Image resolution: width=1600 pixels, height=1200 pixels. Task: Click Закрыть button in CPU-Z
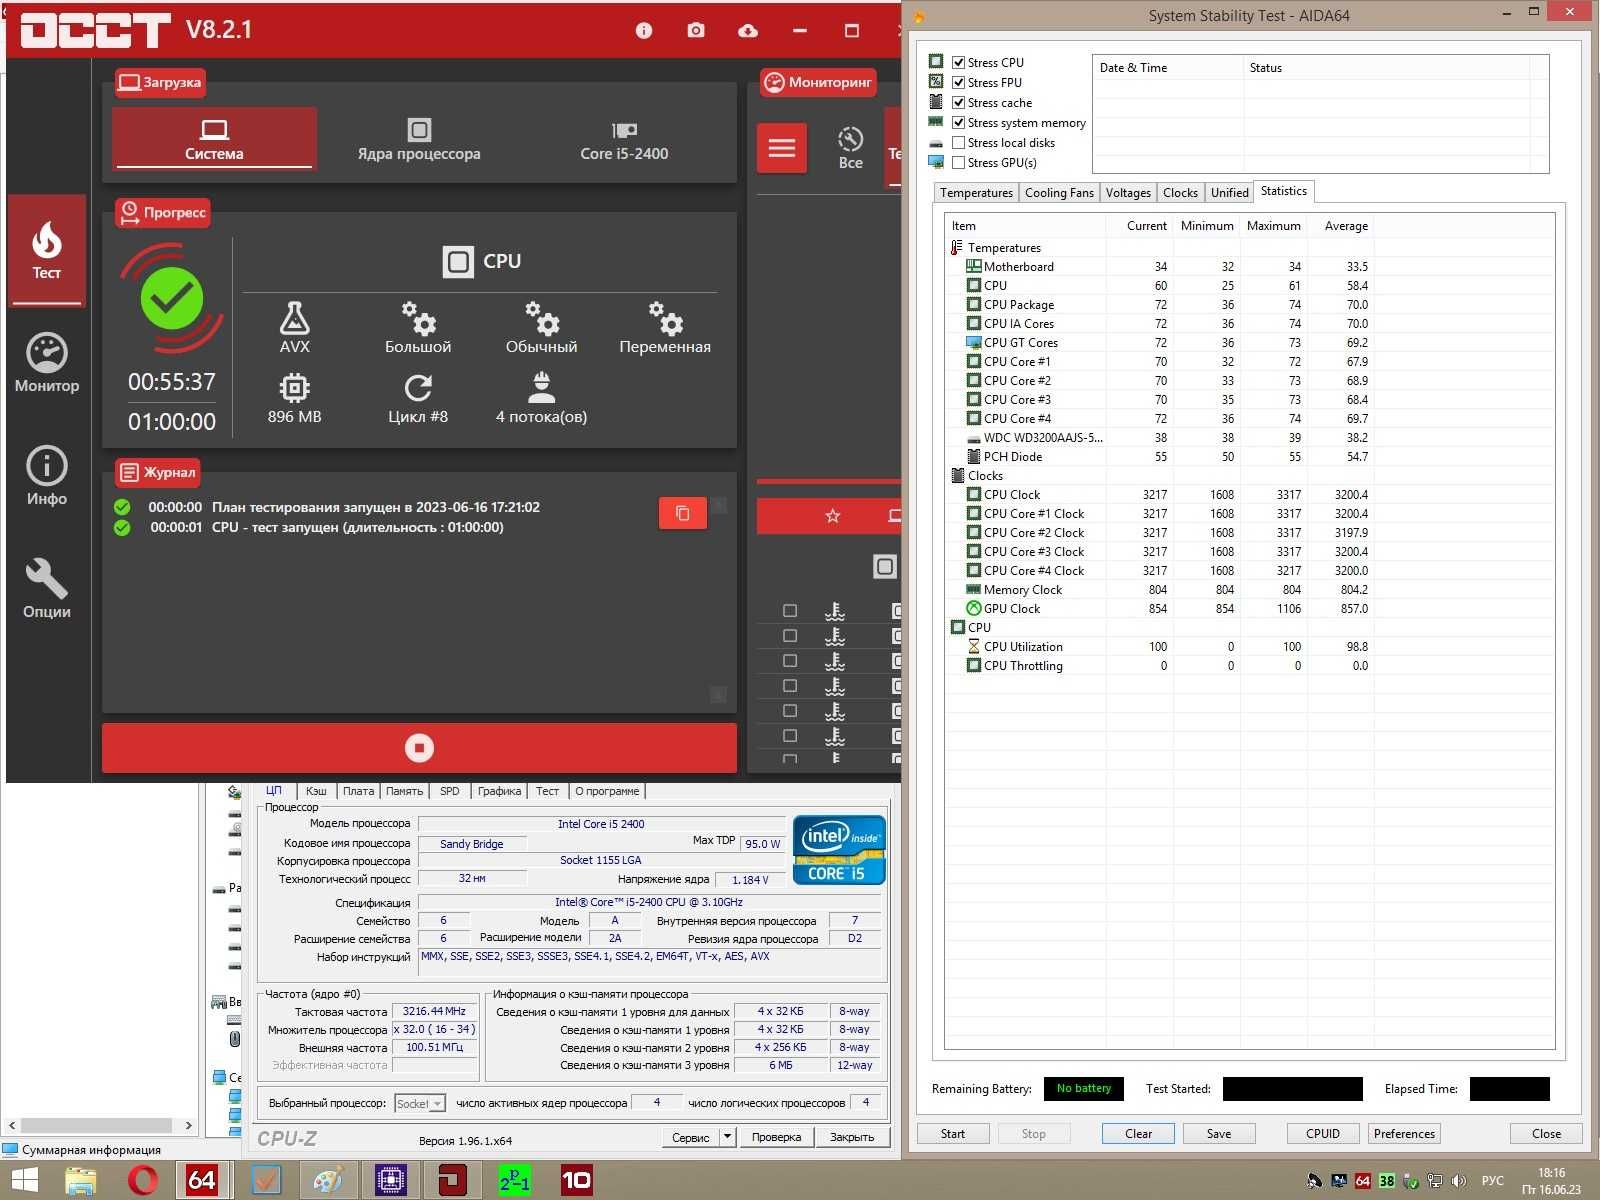(852, 1137)
